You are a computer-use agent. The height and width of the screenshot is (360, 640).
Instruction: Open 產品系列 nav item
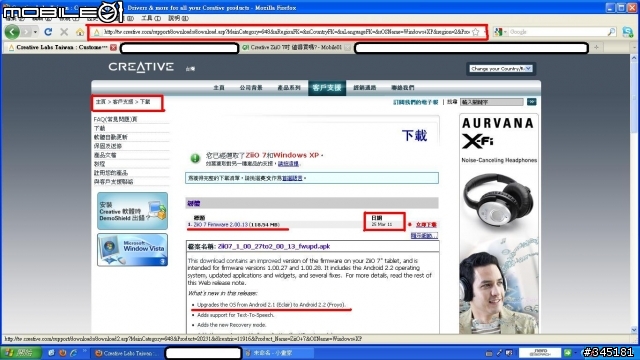(x=289, y=88)
